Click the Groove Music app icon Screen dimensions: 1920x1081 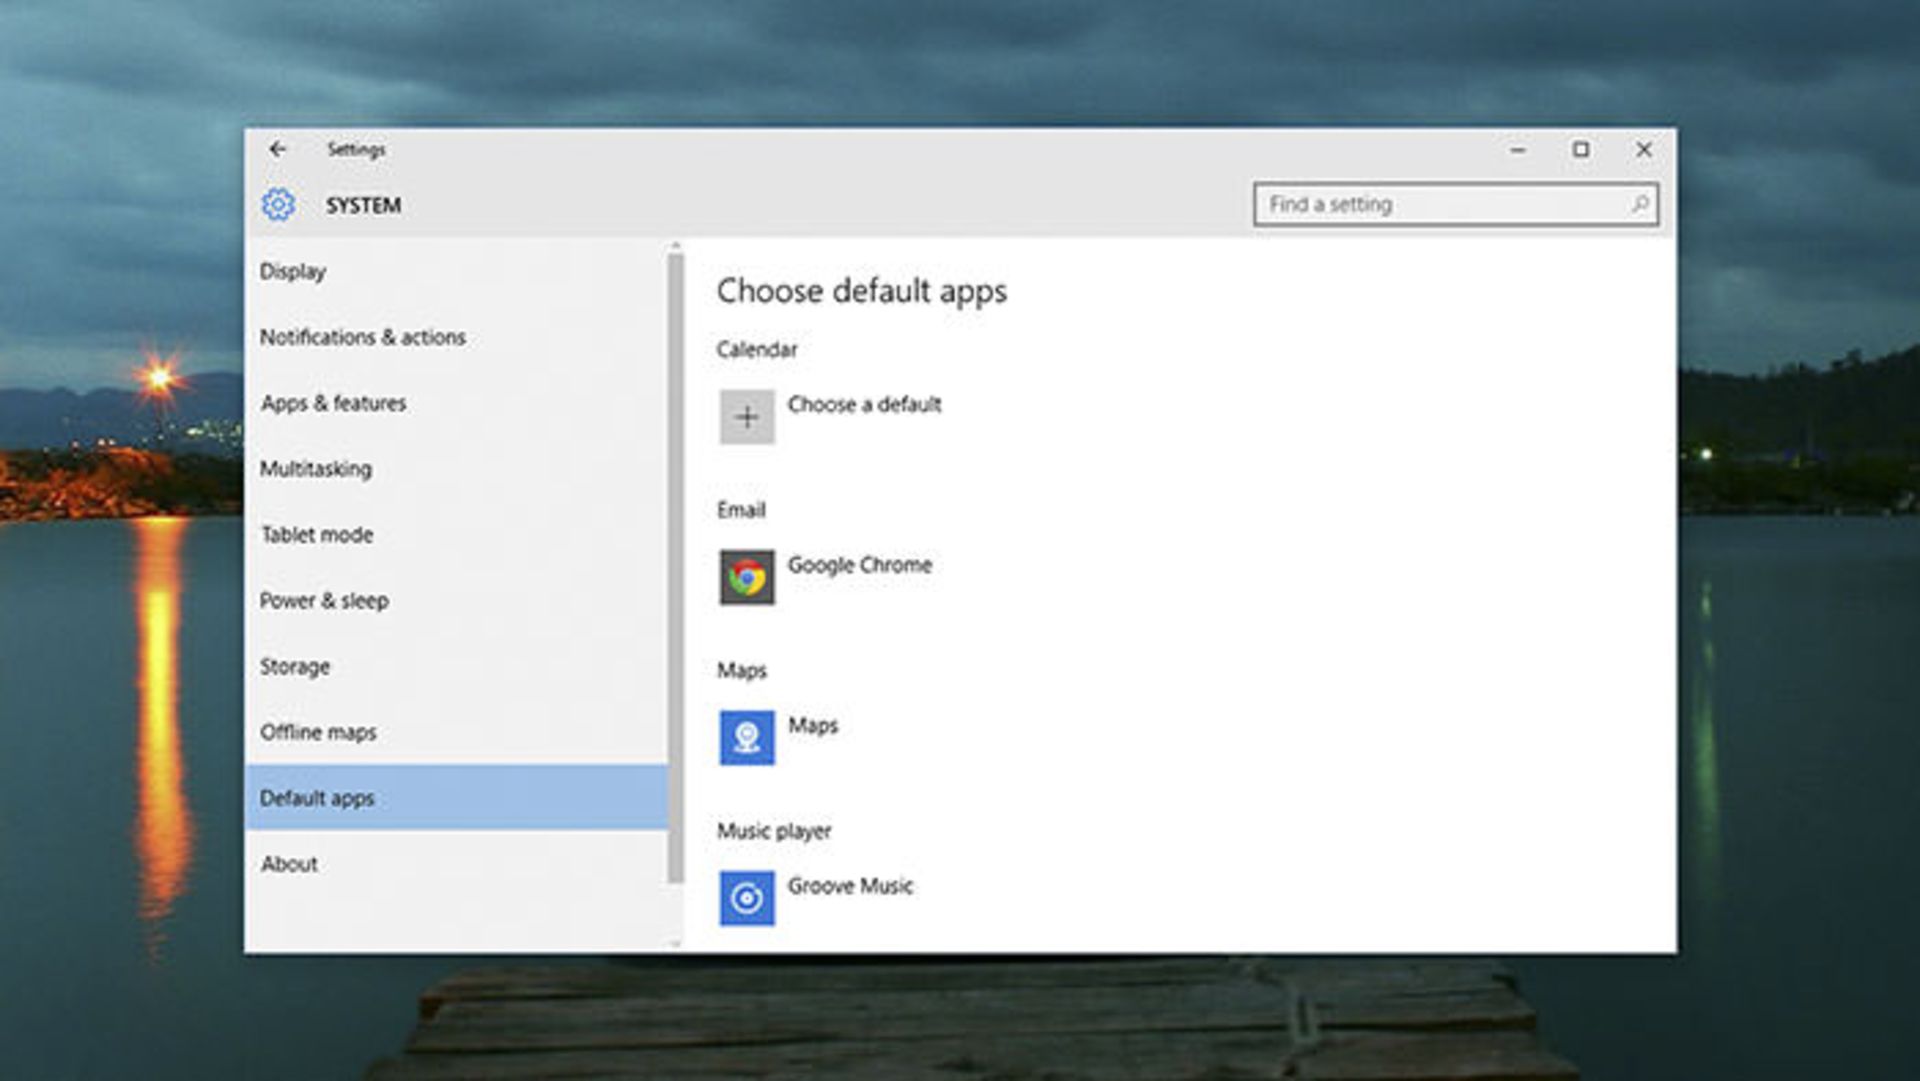click(x=747, y=898)
